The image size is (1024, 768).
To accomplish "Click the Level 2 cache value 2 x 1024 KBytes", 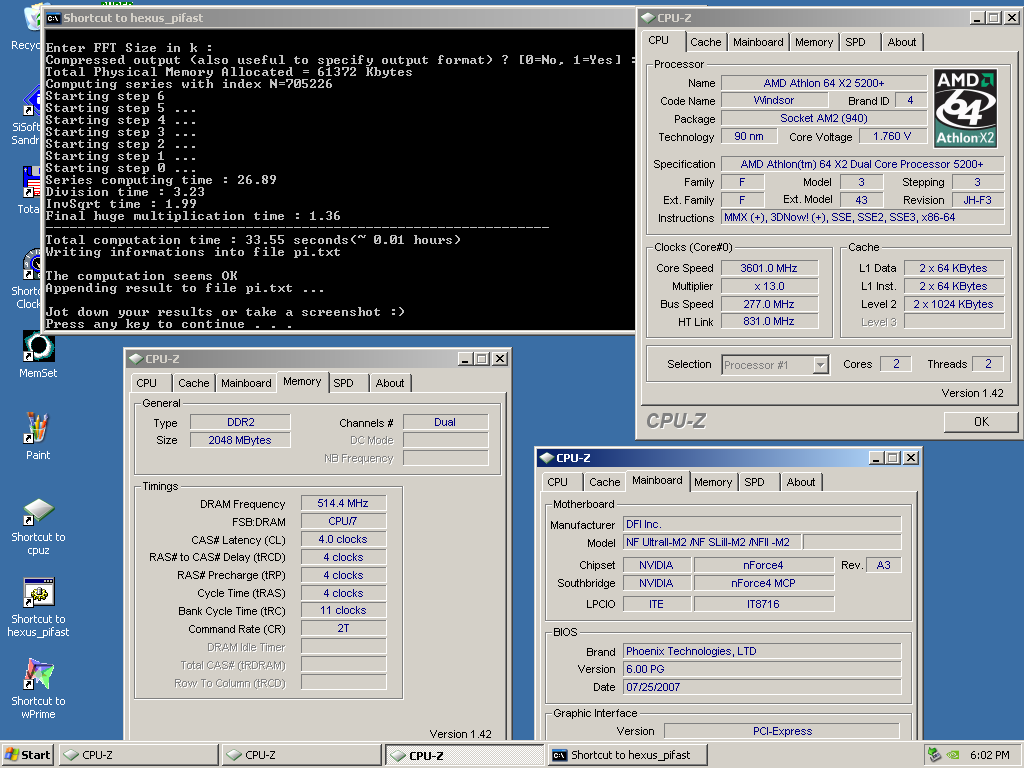I will (x=953, y=304).
